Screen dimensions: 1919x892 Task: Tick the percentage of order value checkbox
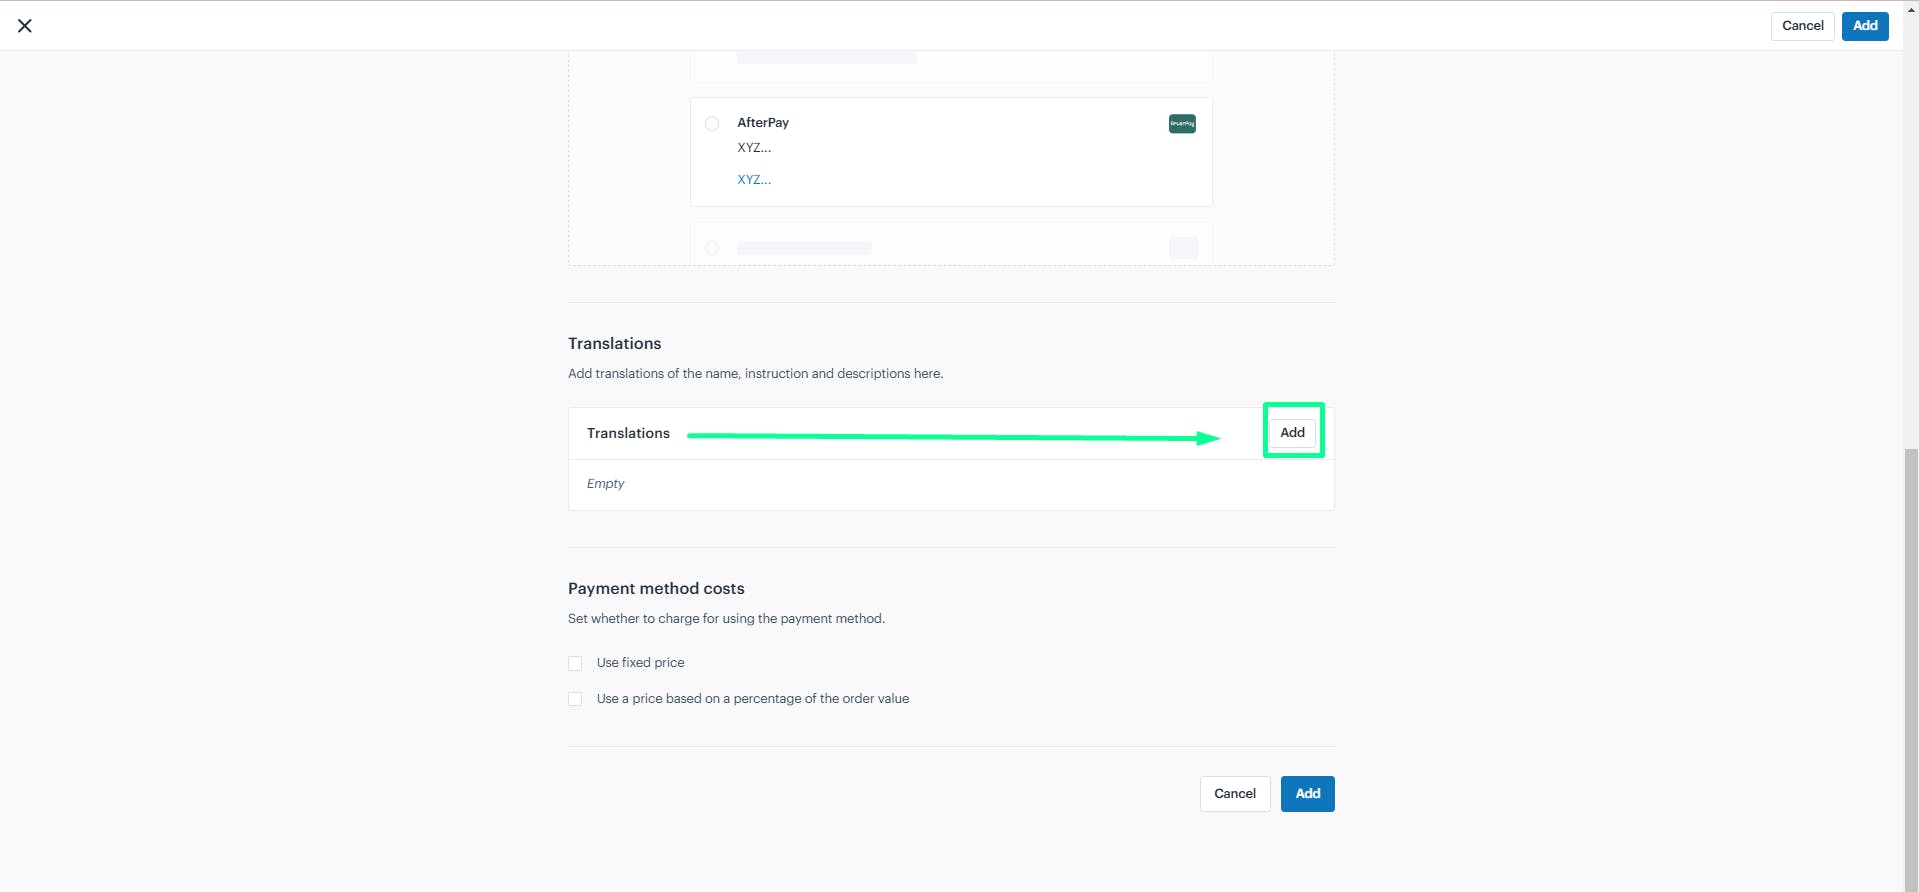tap(575, 699)
